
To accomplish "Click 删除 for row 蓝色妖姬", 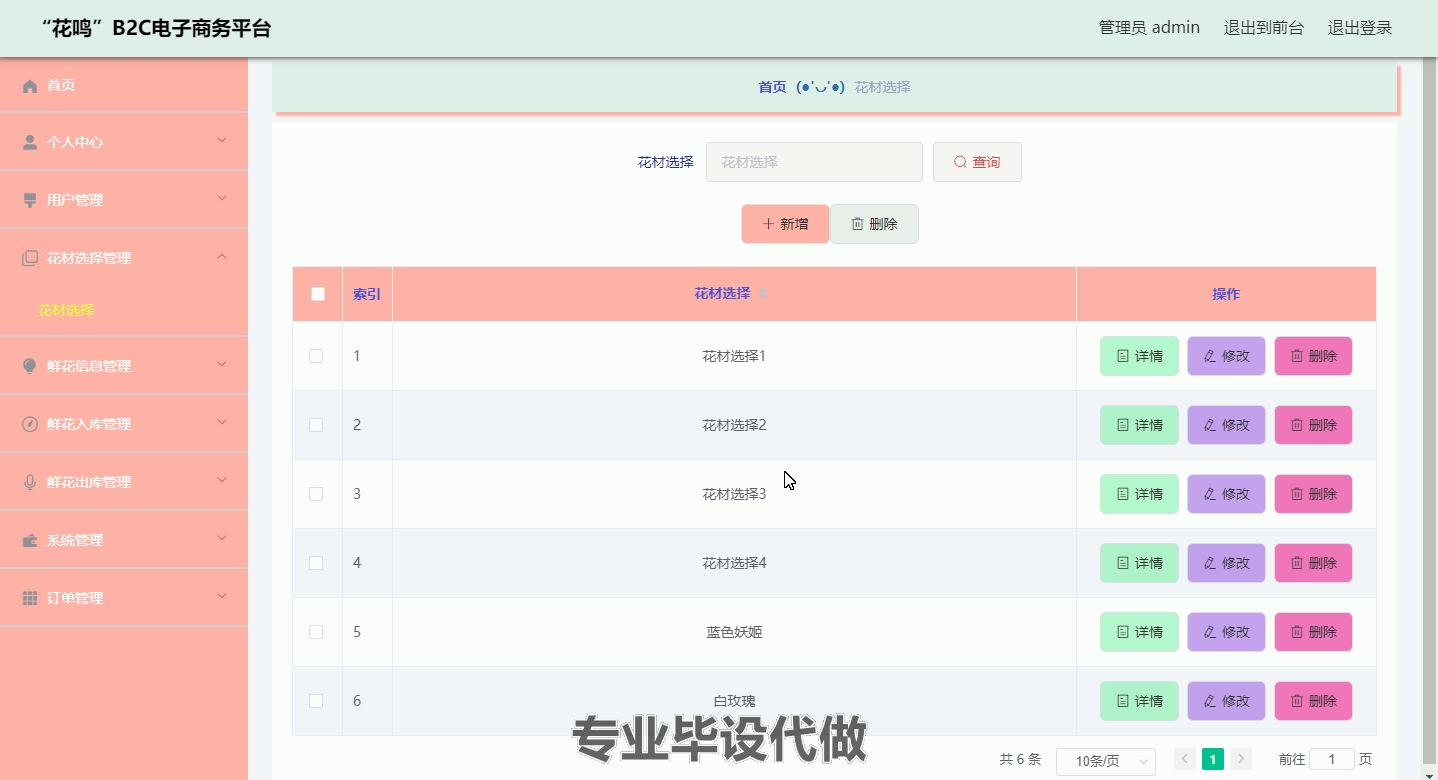I will 1313,632.
